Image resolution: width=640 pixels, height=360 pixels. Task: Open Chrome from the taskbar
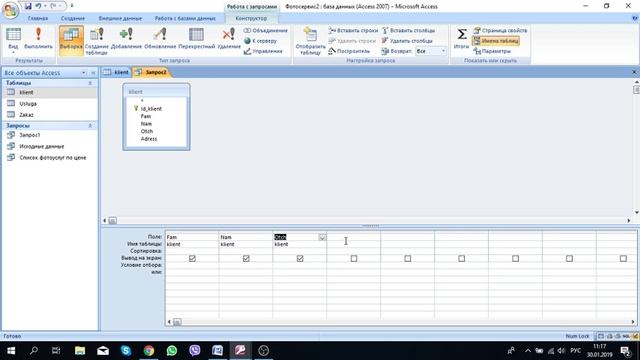(x=149, y=351)
